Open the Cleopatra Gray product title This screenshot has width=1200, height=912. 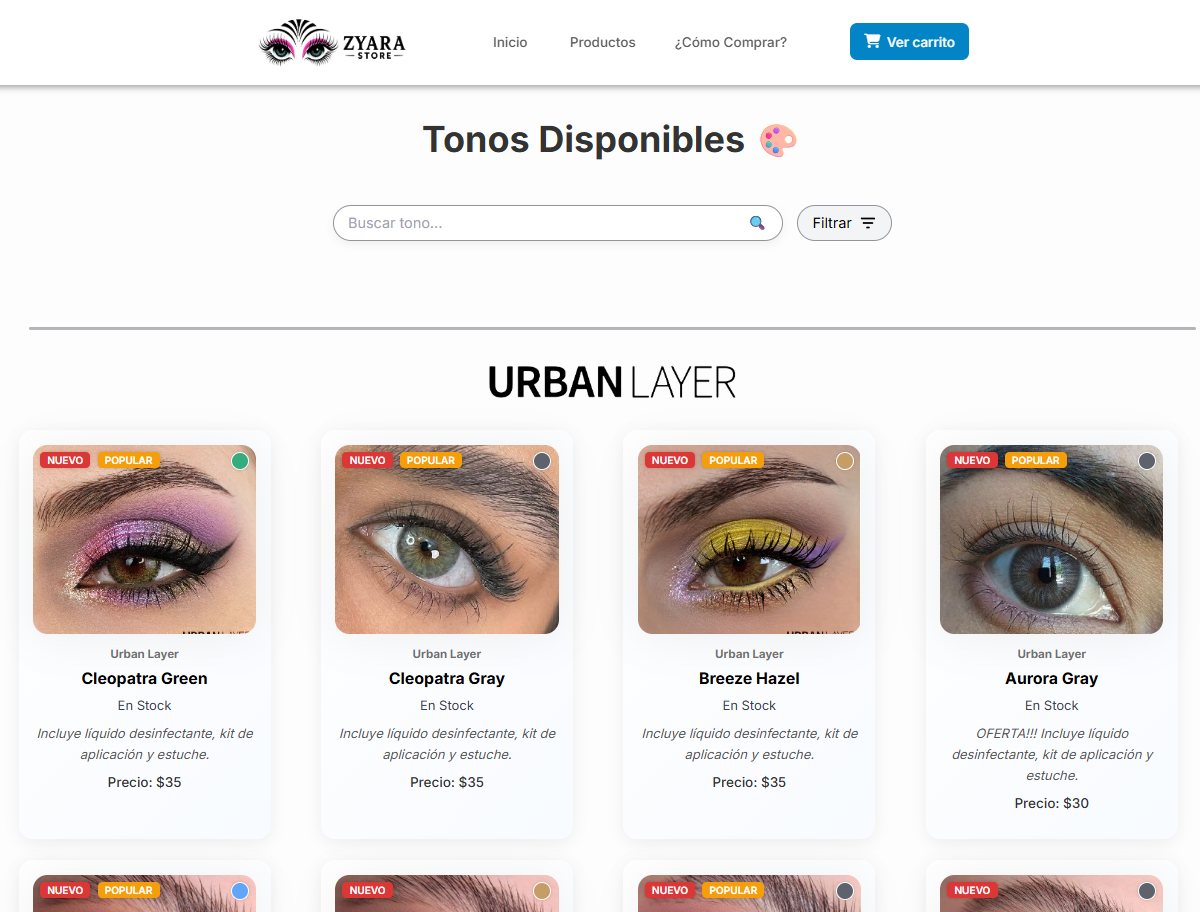pyautogui.click(x=447, y=678)
